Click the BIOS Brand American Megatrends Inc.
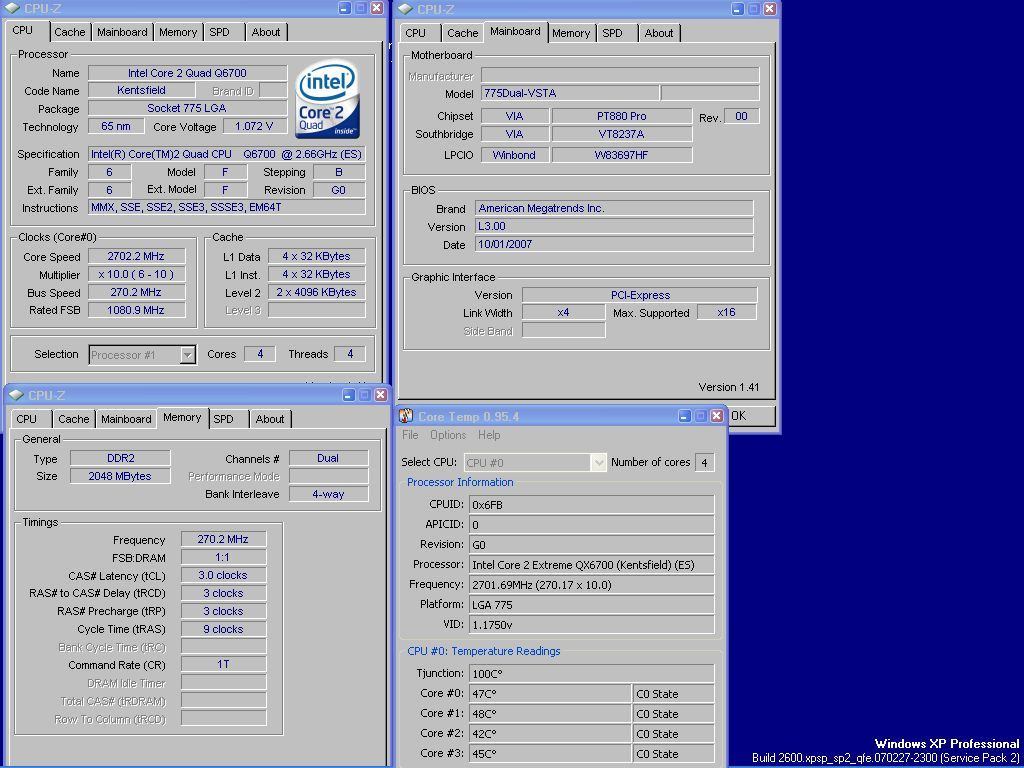 [x=614, y=208]
